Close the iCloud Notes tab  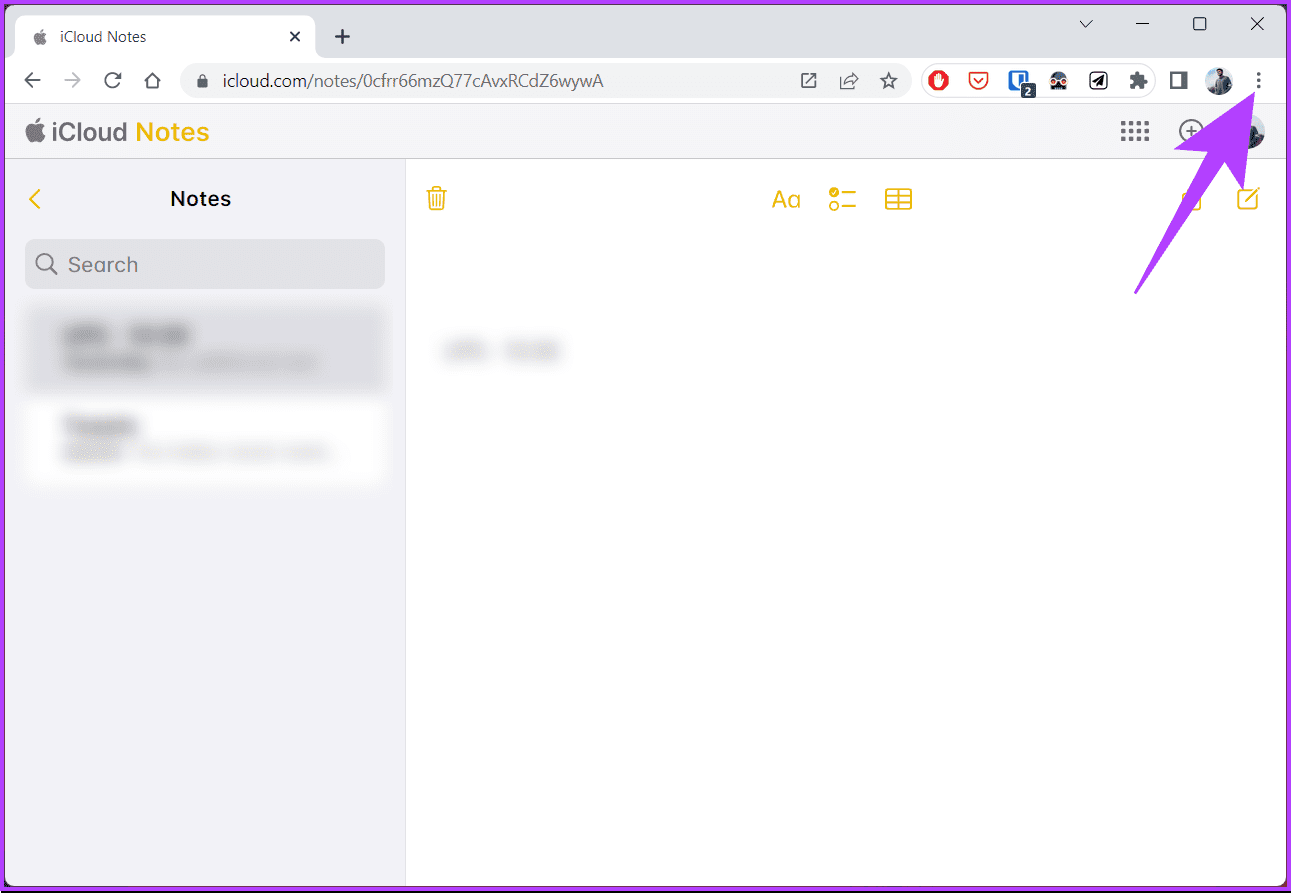pyautogui.click(x=295, y=37)
